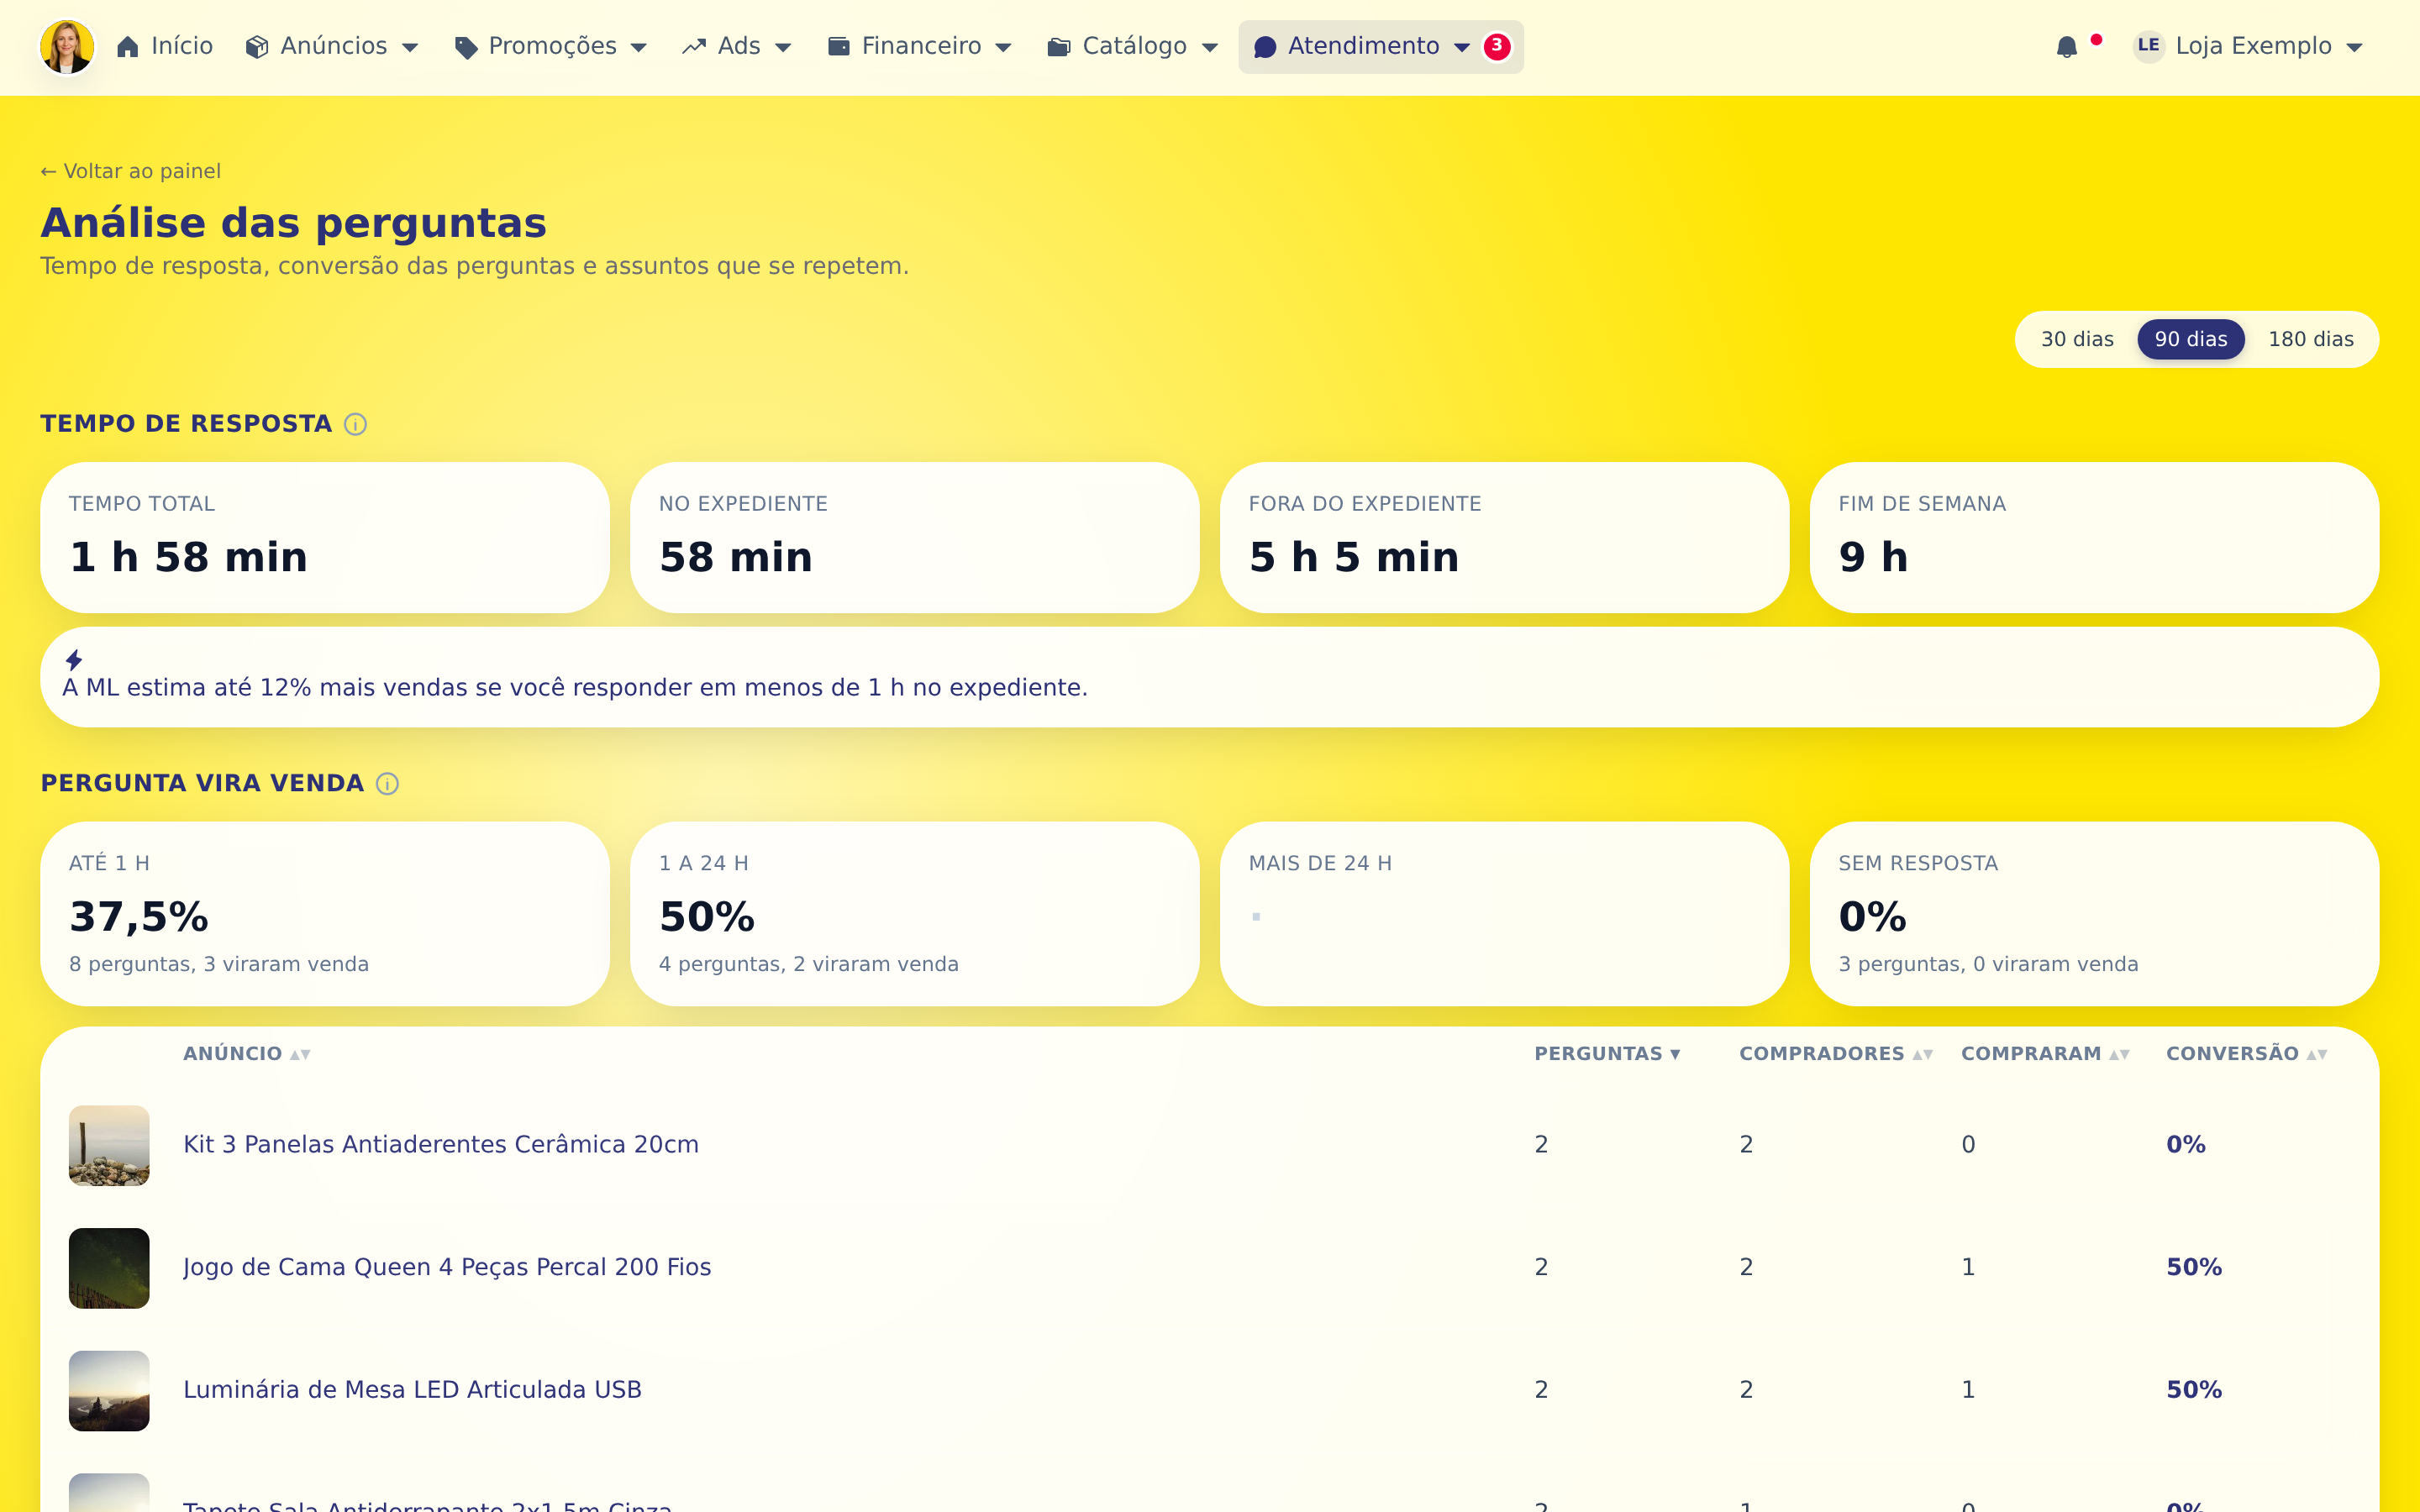Click the LE store initials badge
Screen dimensions: 2420x1512
click(2148, 46)
